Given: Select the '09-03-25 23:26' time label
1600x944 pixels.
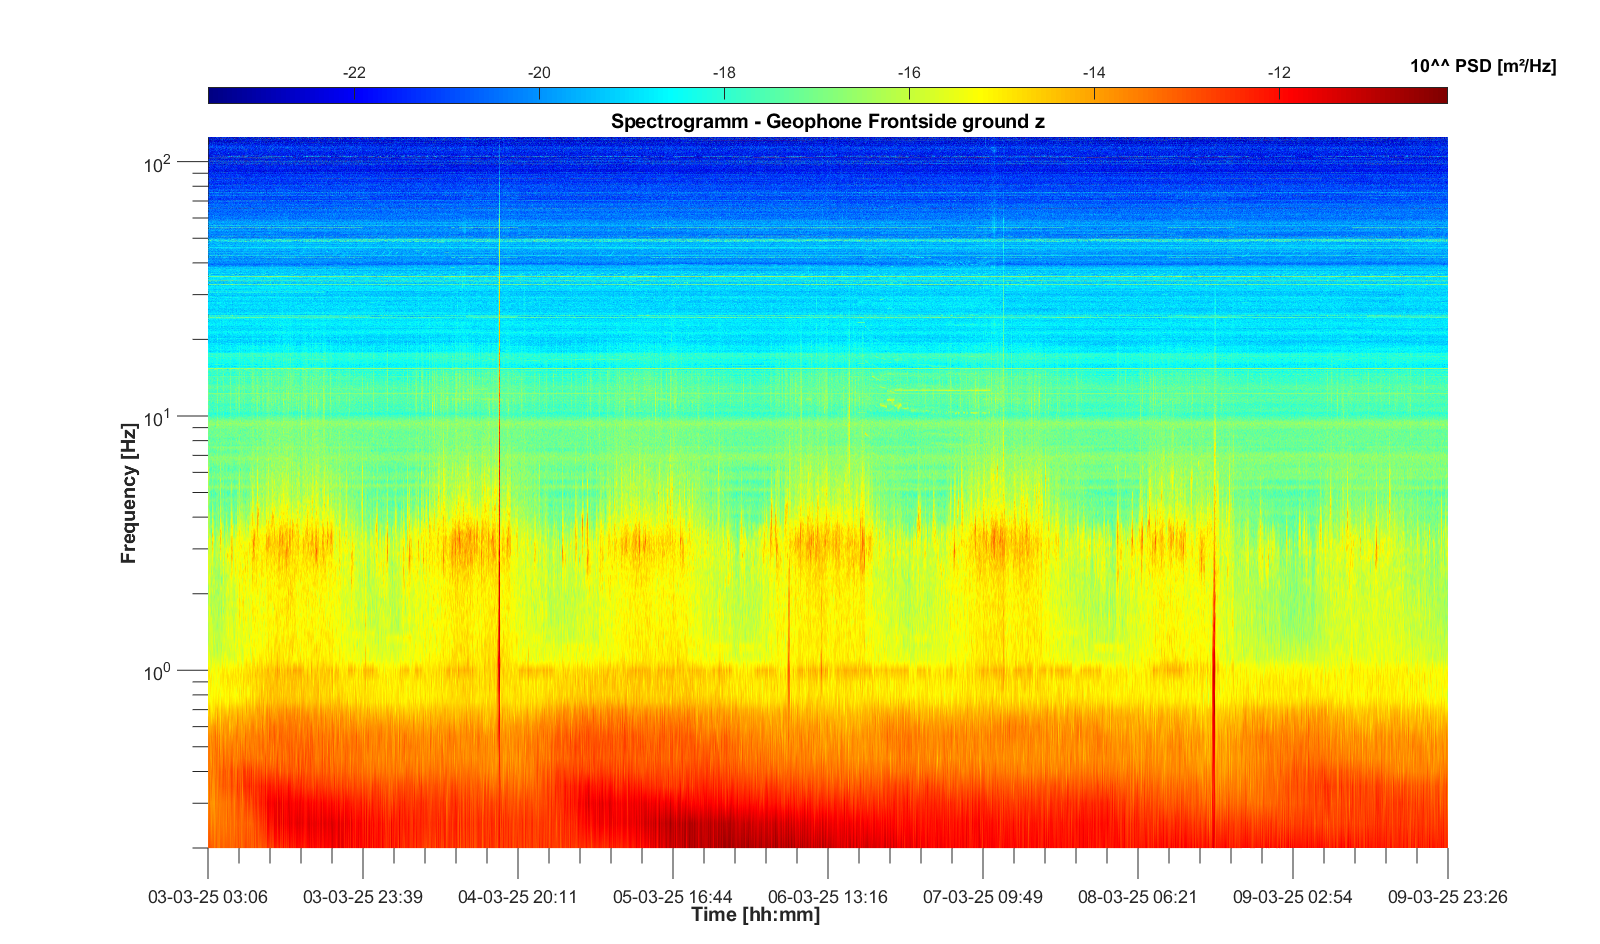Looking at the screenshot, I should 1447,897.
